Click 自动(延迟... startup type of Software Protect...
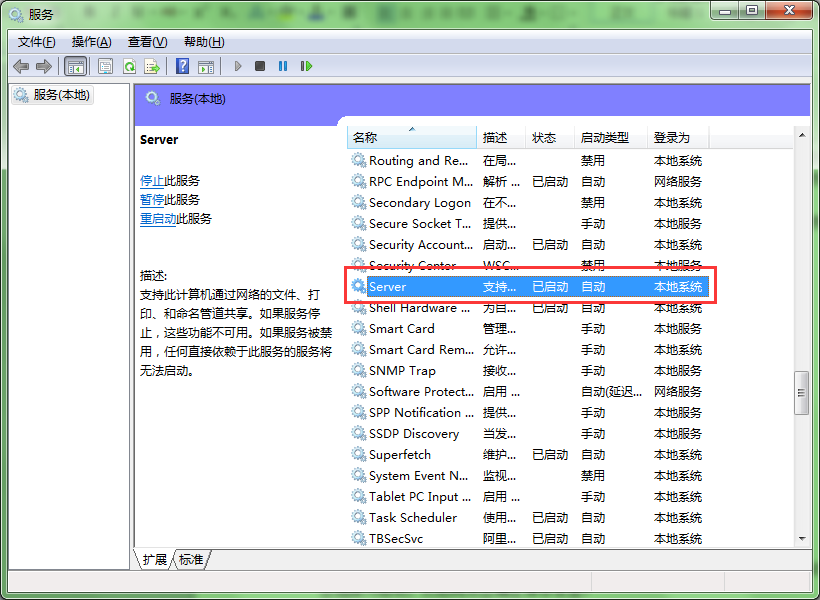The height and width of the screenshot is (600, 820). (611, 391)
